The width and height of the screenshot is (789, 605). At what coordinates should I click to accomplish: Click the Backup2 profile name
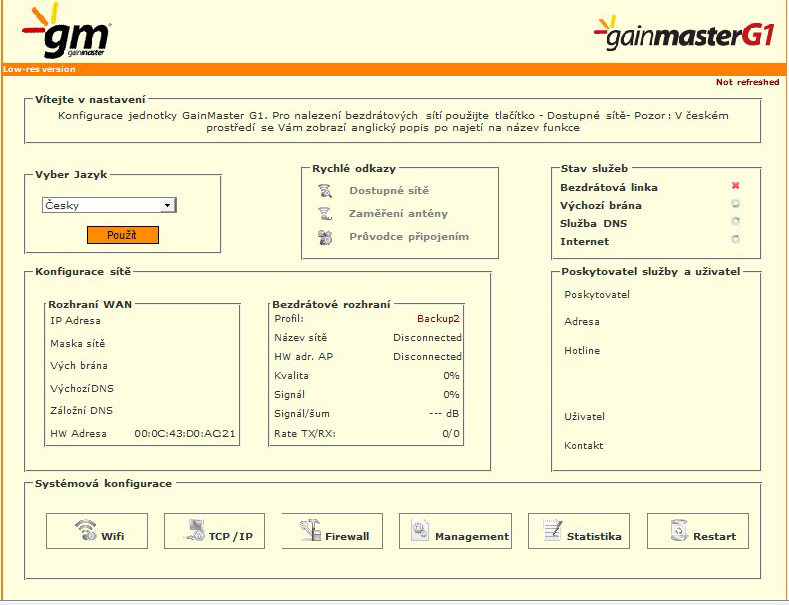[x=439, y=318]
